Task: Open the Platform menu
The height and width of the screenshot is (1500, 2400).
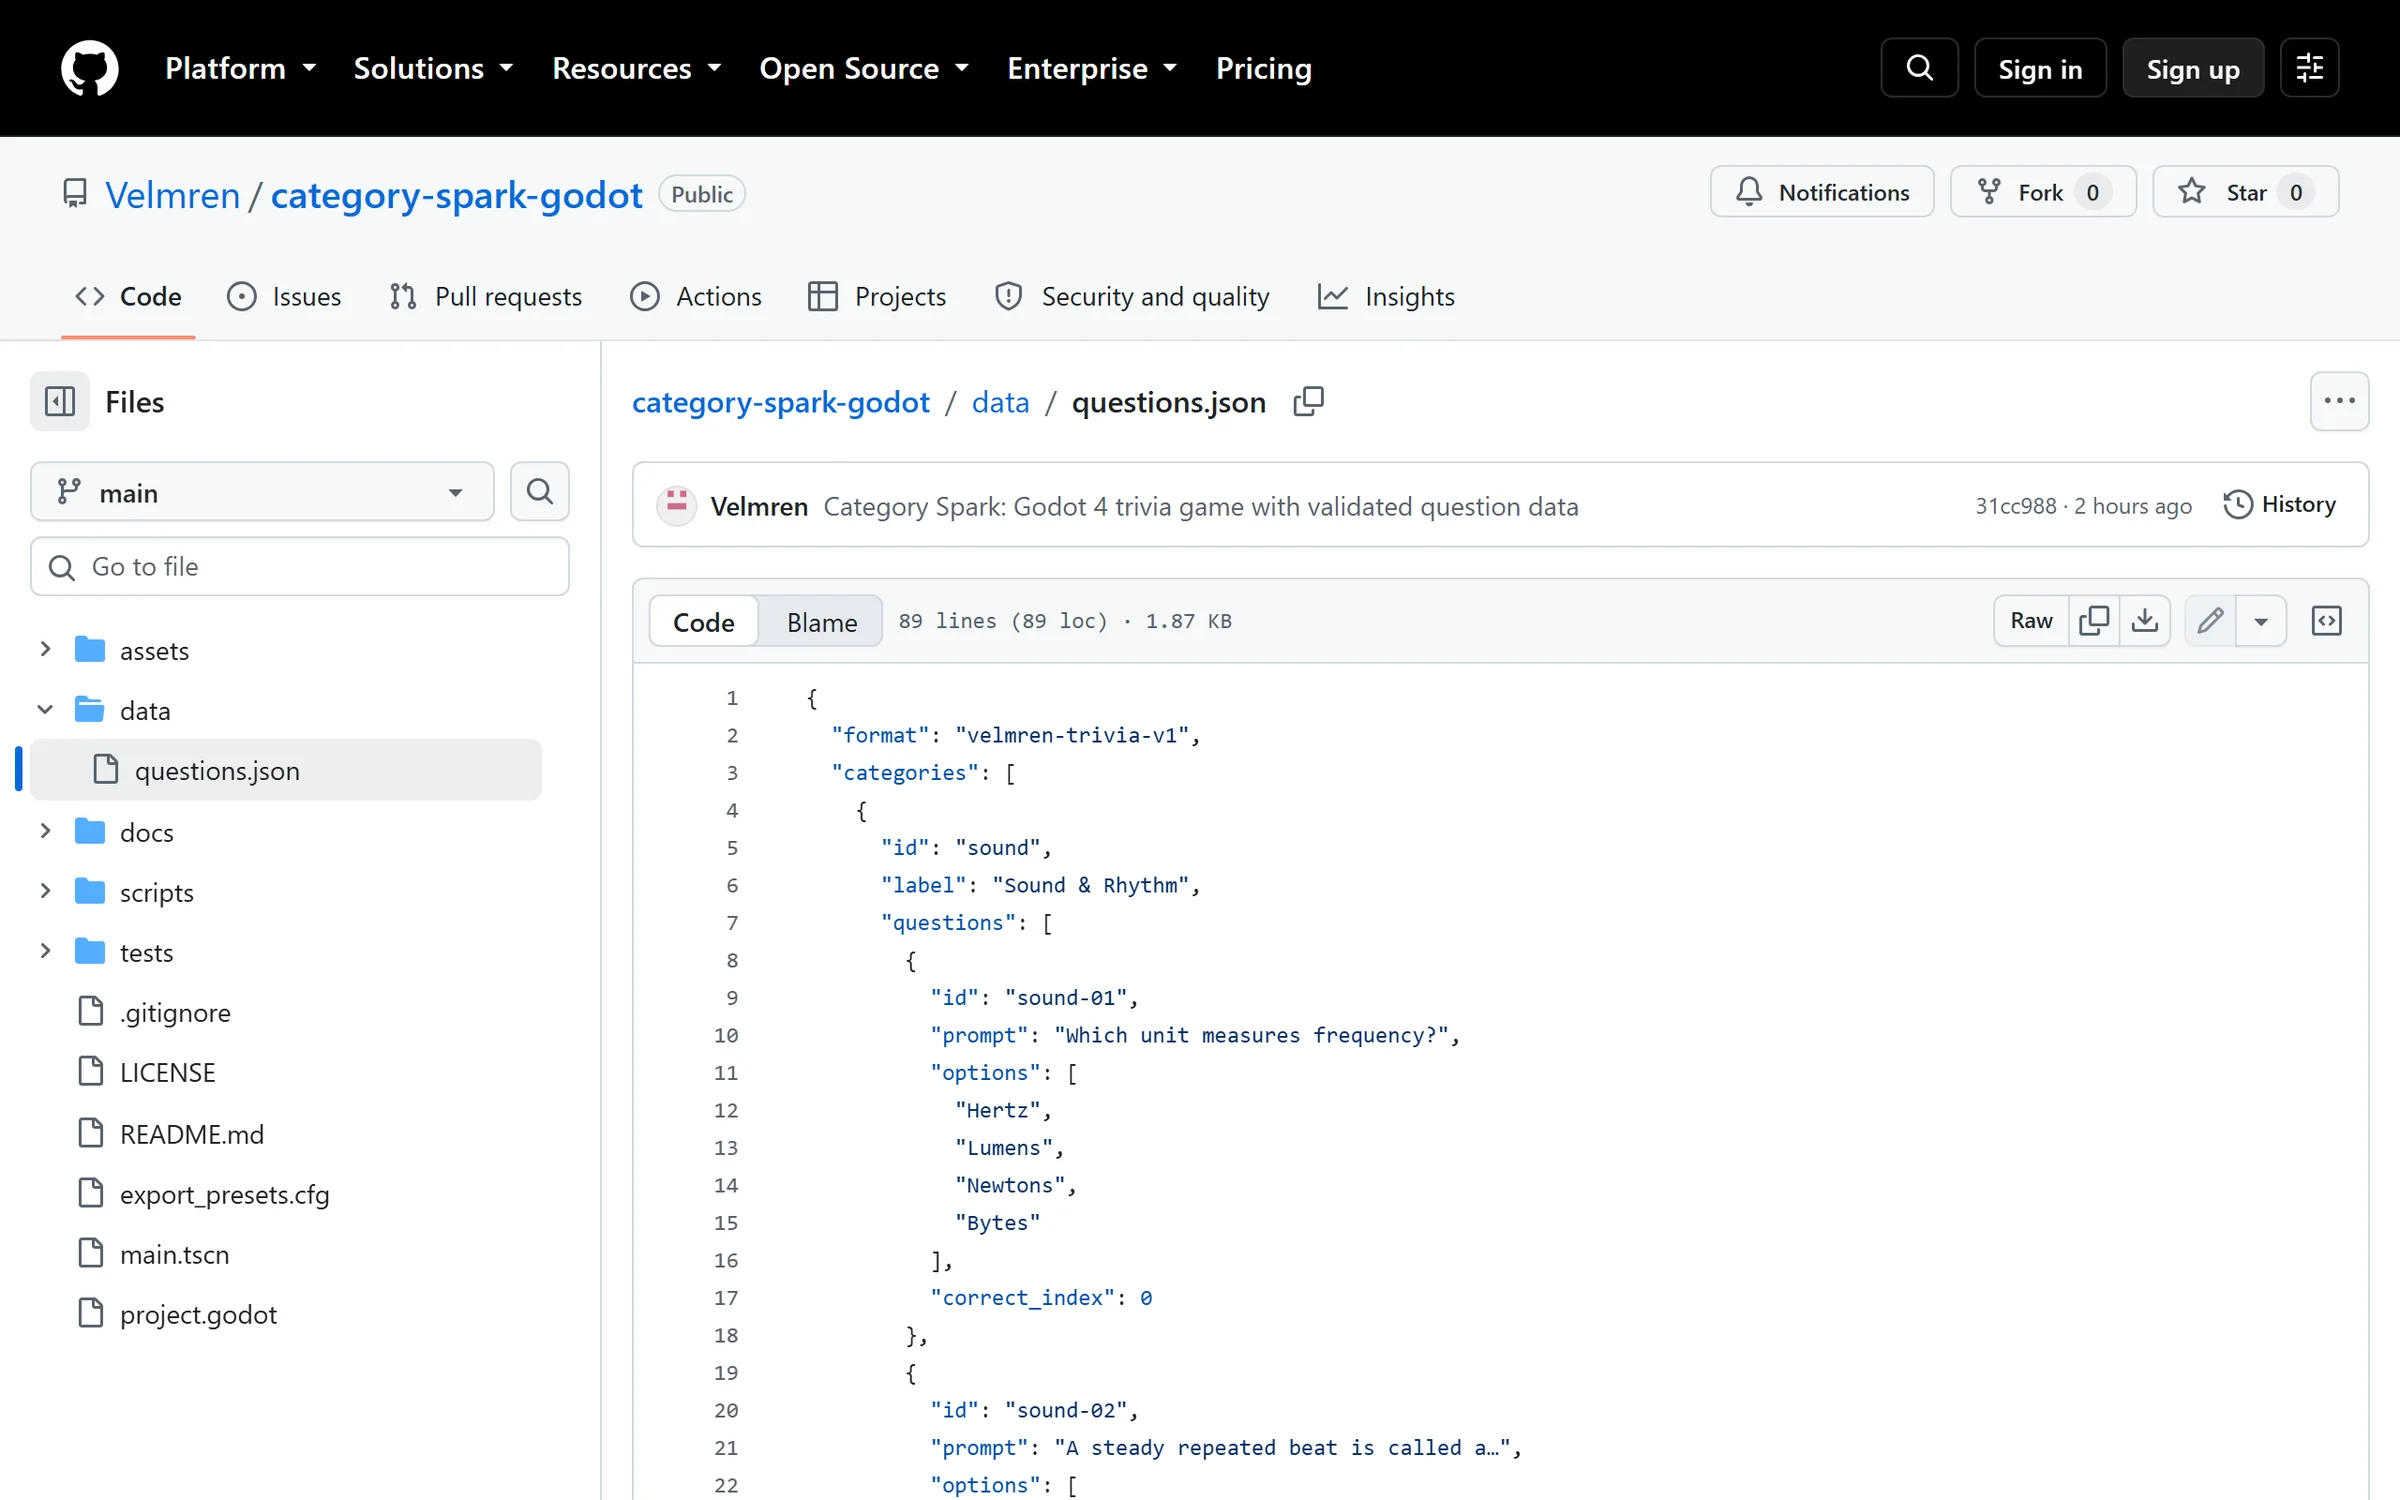Action: (241, 68)
